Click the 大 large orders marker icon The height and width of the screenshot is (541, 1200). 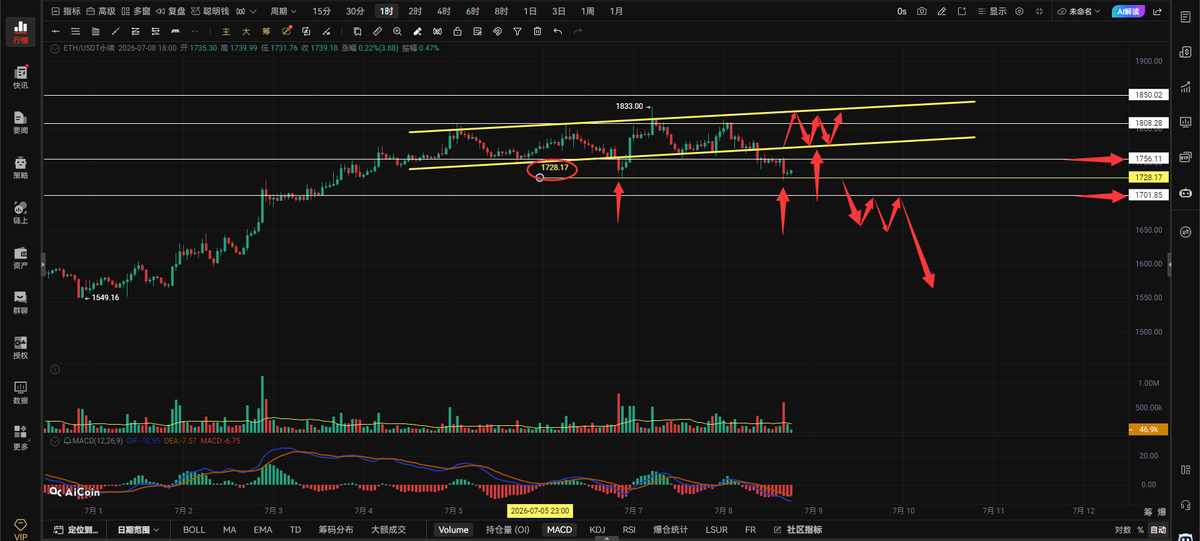(247, 31)
